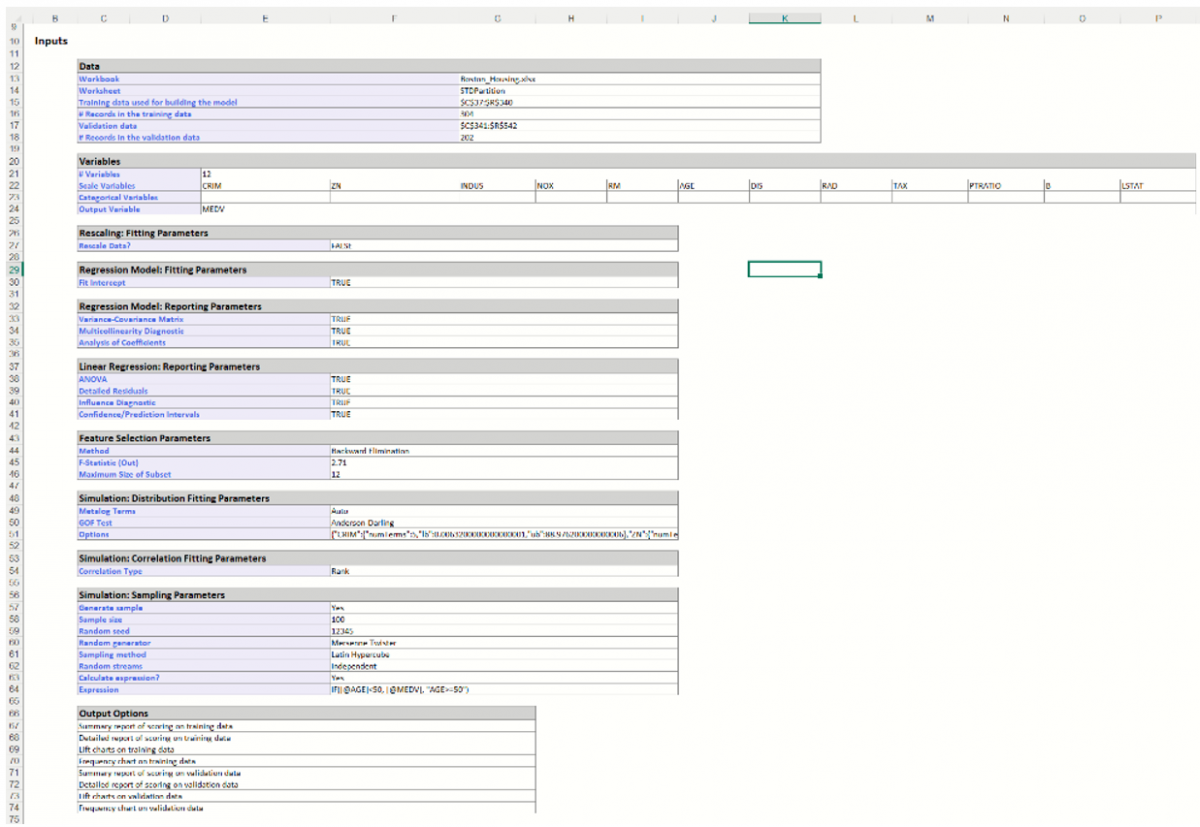Select the Rank correlation type cell
The image size is (1200, 827).
pyautogui.click(x=340, y=571)
